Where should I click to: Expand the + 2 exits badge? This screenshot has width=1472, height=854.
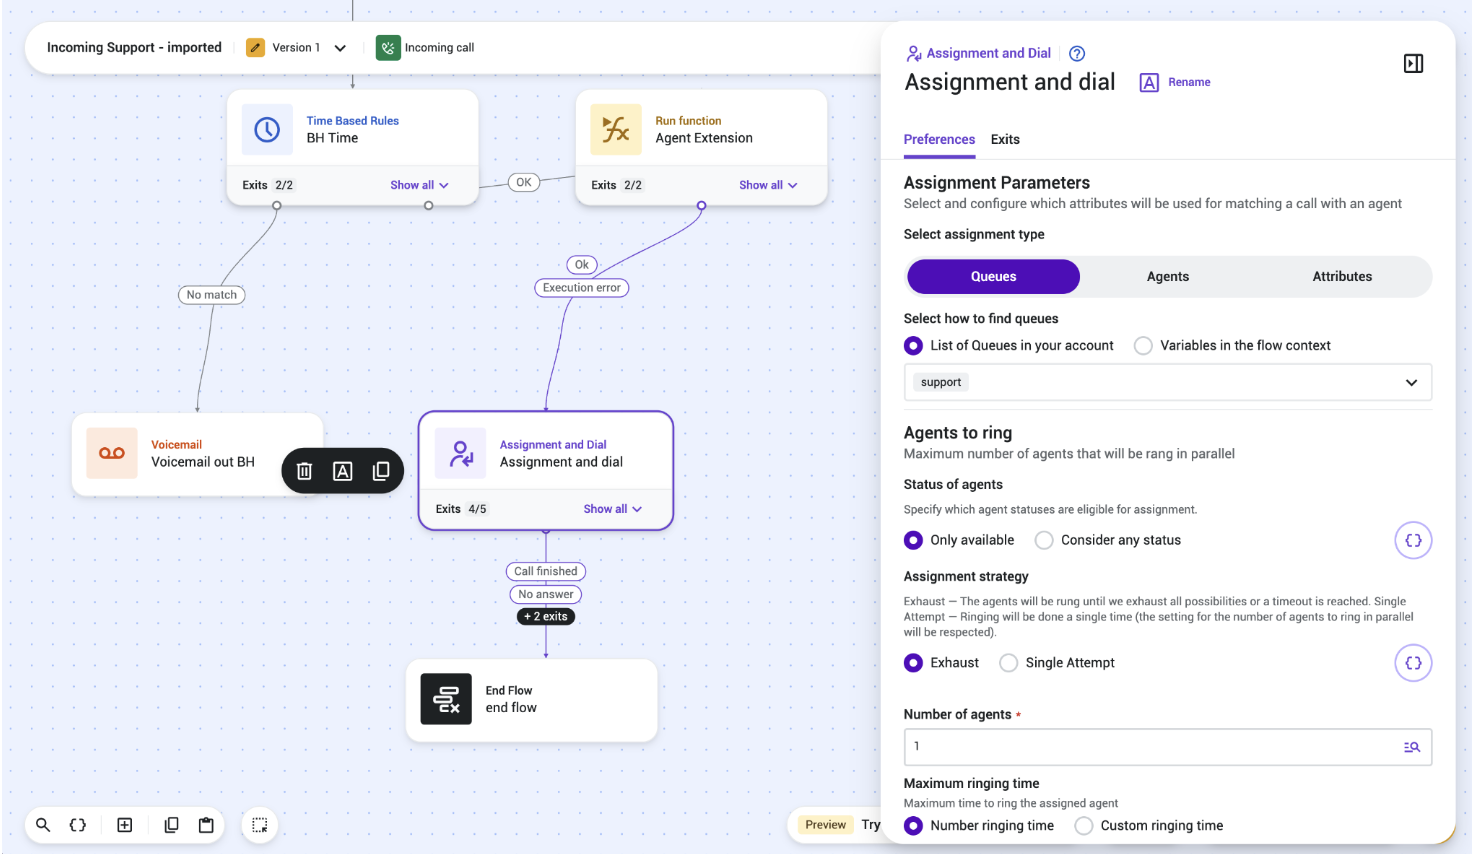pyautogui.click(x=546, y=617)
